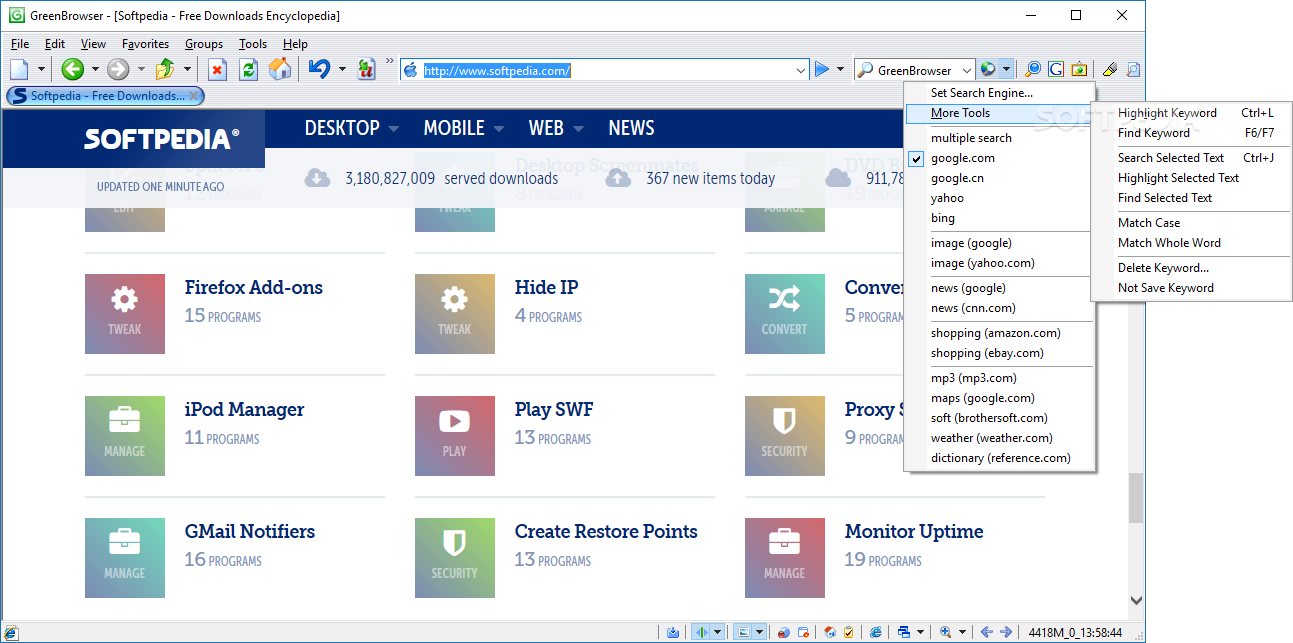Open zoom level dropdown in status bar

point(963,632)
